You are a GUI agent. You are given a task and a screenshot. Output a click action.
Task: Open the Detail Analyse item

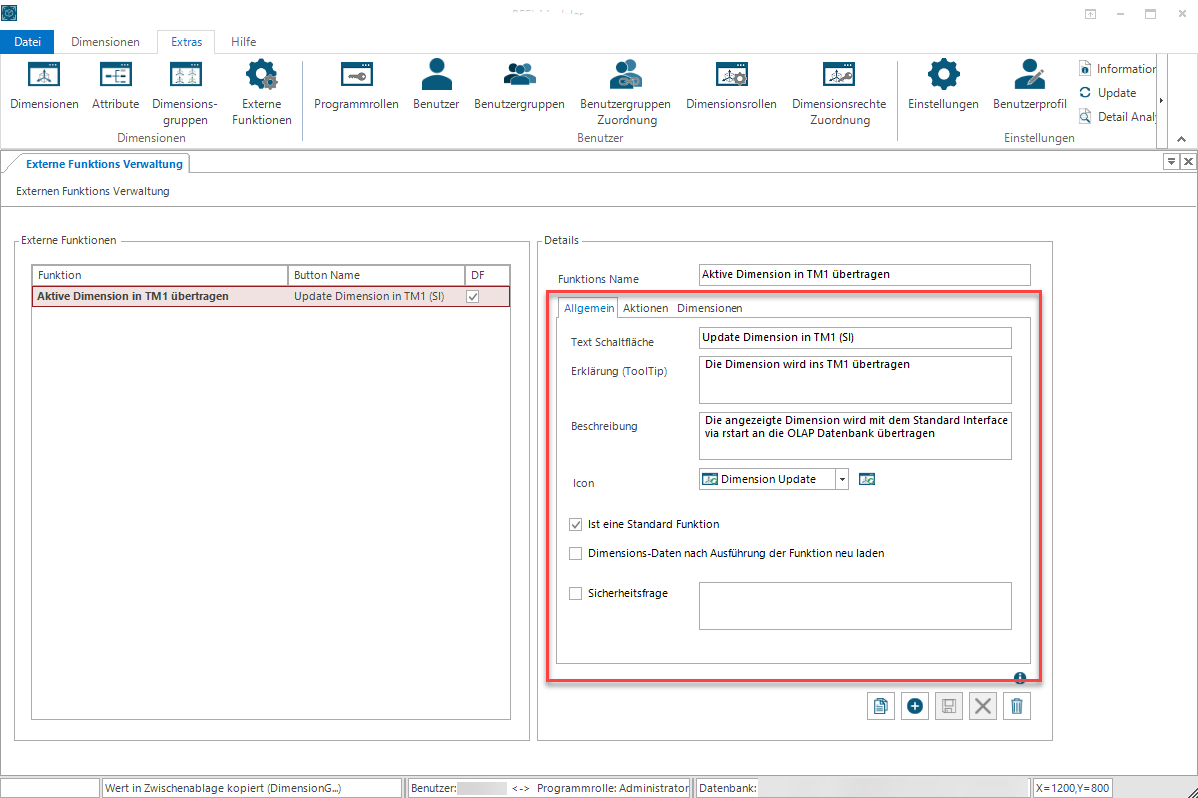pyautogui.click(x=1117, y=116)
